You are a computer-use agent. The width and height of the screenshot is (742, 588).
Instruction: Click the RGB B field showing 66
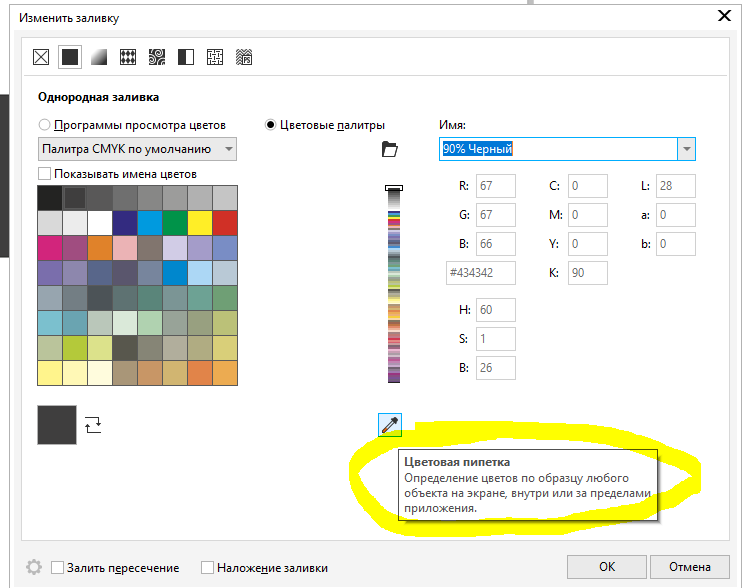(495, 244)
